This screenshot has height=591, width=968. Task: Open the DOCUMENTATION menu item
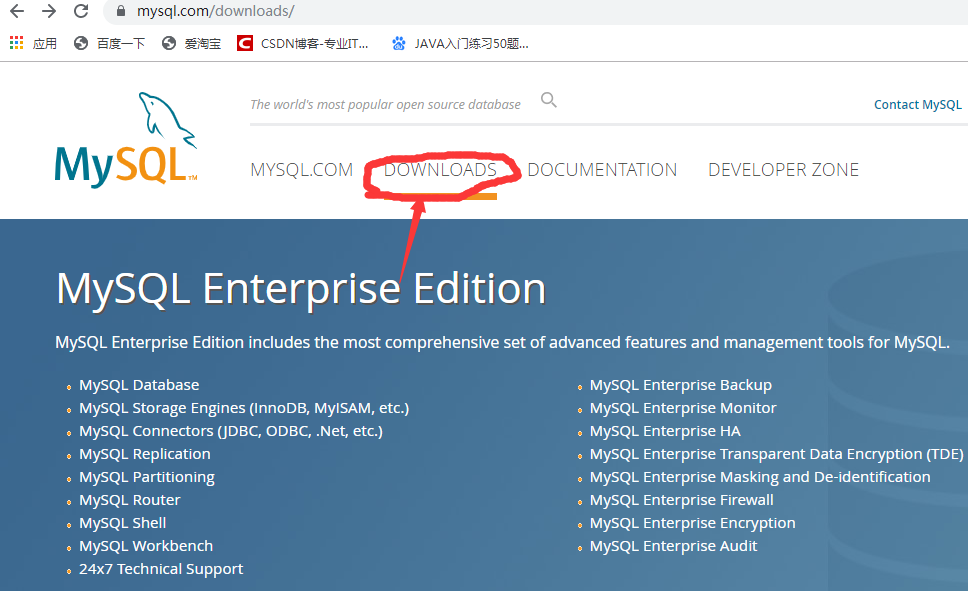coord(602,170)
